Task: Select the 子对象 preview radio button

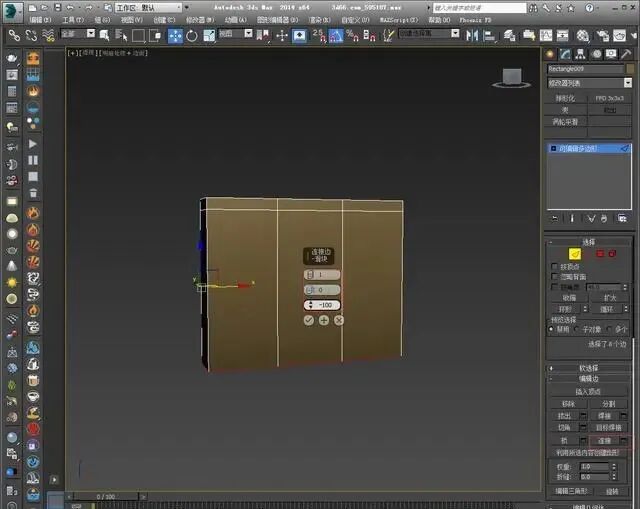Action: [576, 329]
